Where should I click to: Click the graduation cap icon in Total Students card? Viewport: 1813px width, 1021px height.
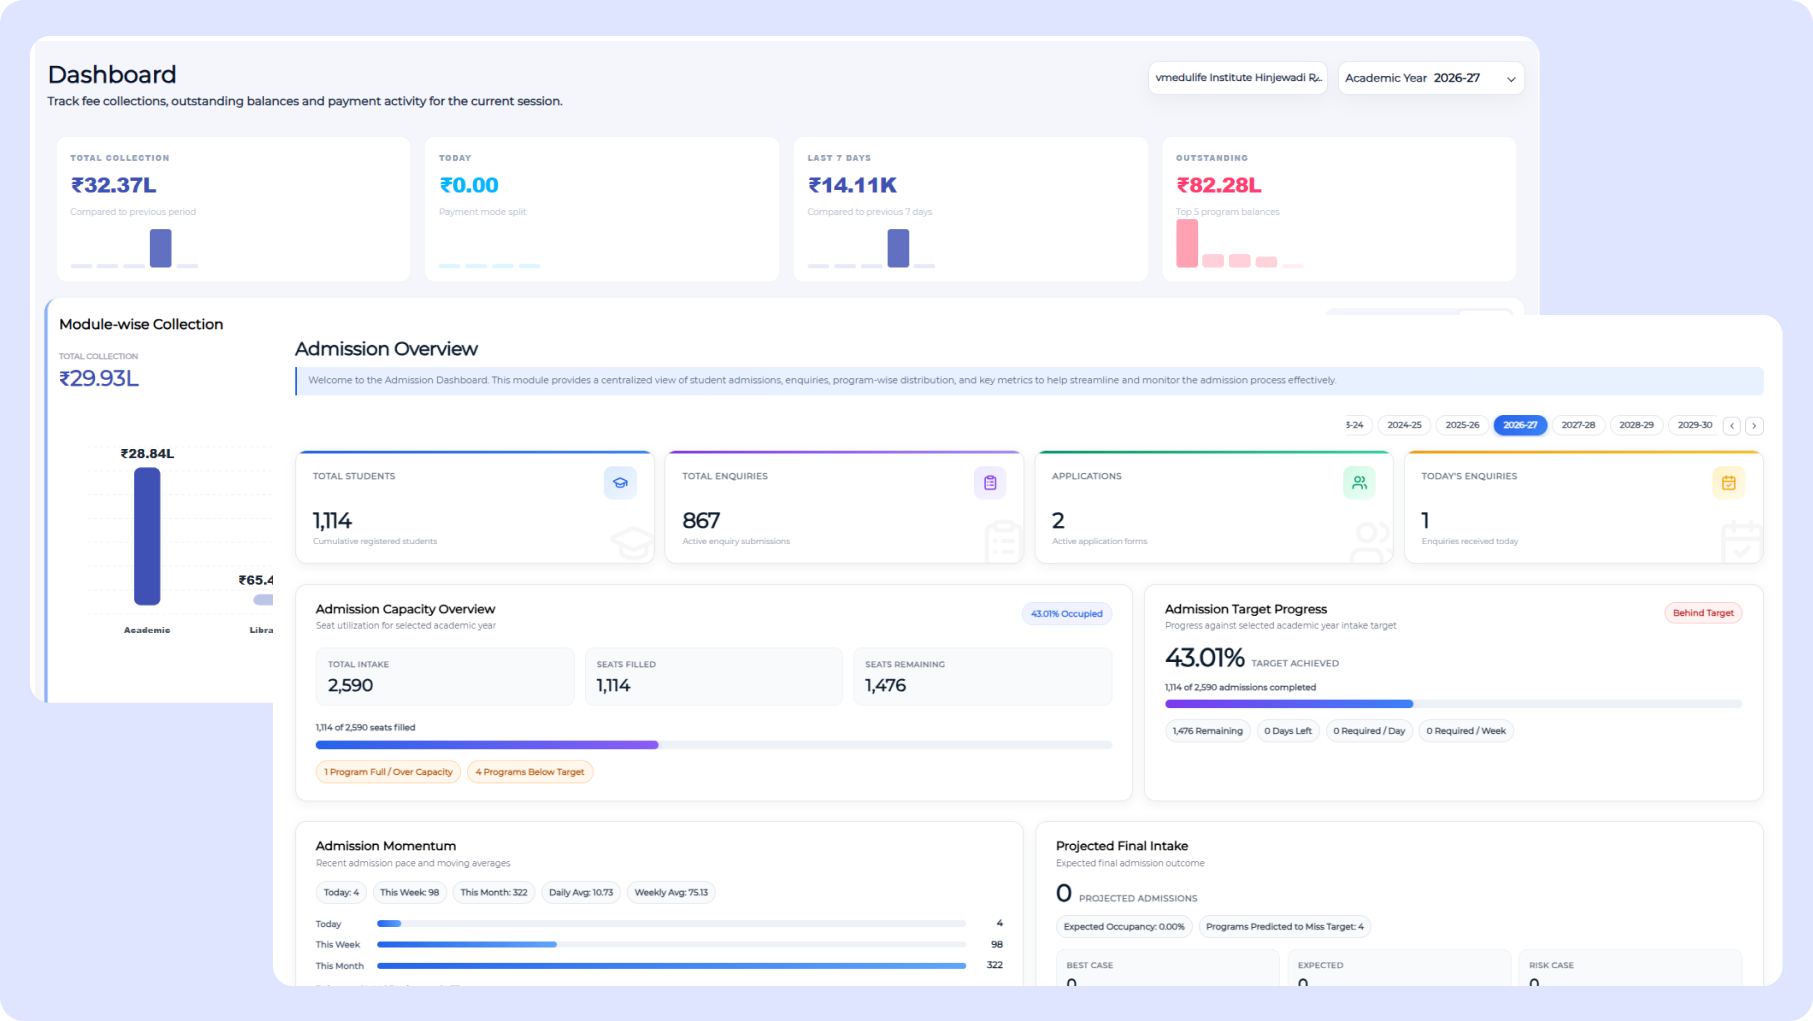pos(620,483)
